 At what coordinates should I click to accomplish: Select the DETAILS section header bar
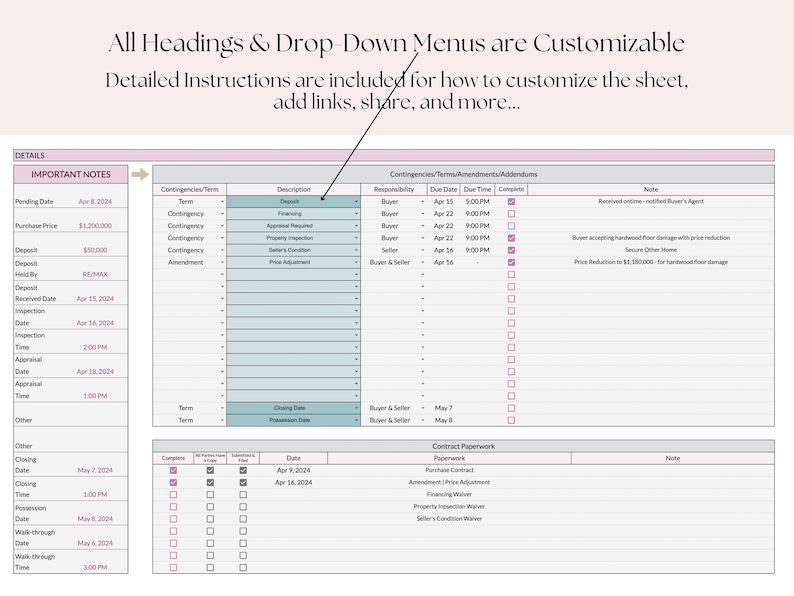tap(394, 155)
